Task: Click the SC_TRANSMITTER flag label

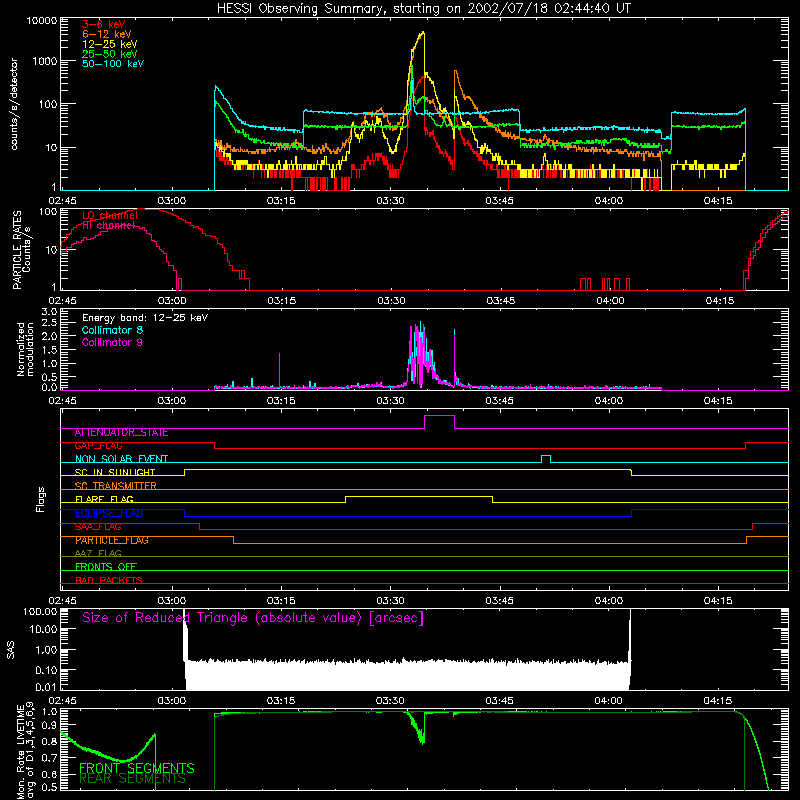Action: pyautogui.click(x=115, y=486)
